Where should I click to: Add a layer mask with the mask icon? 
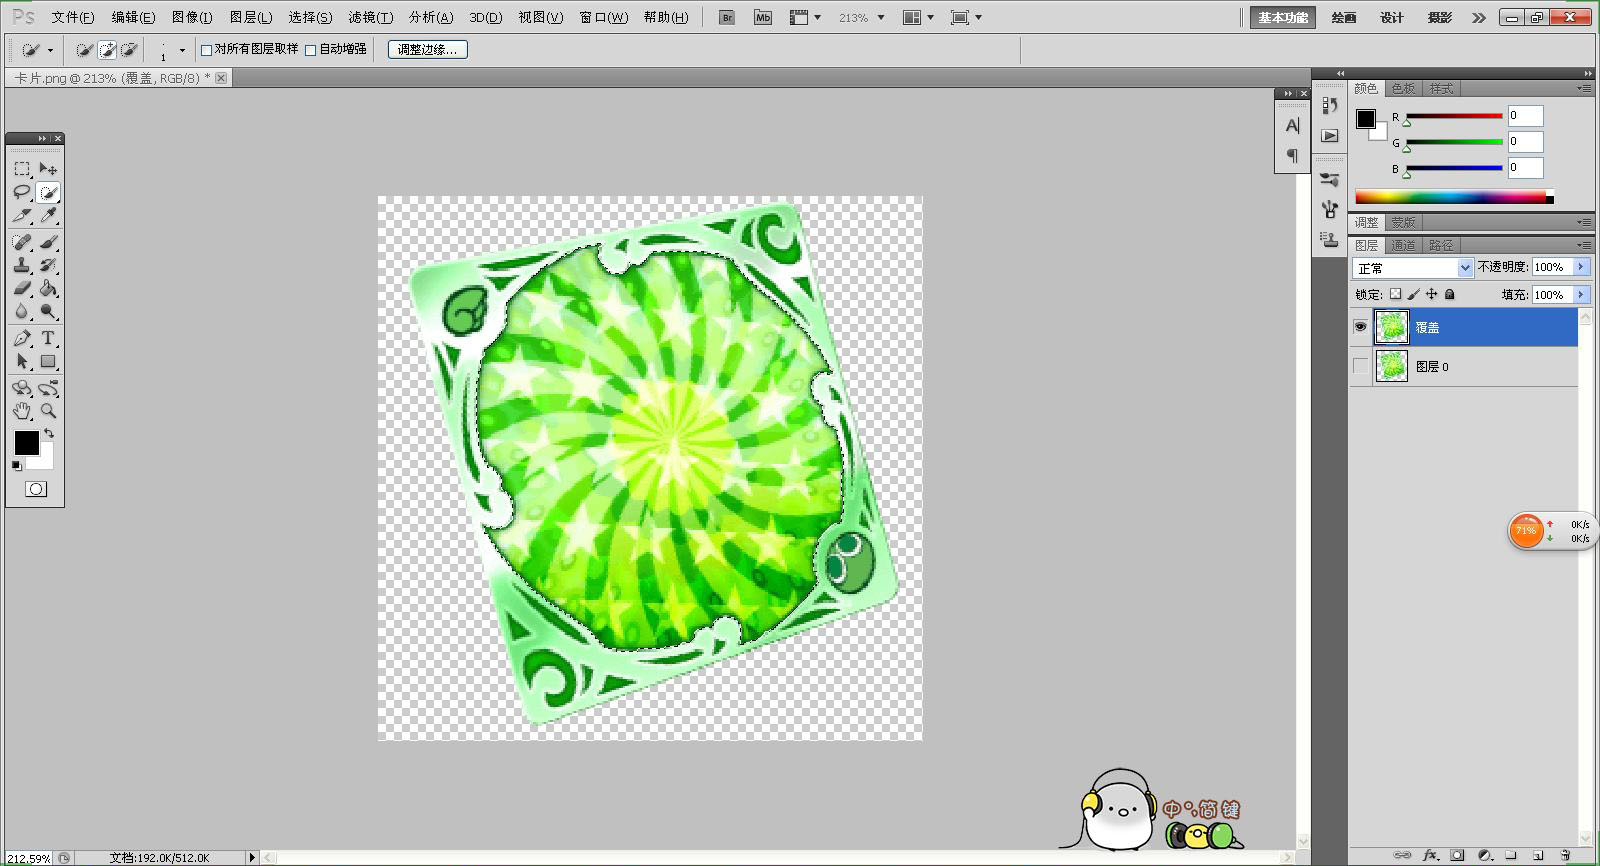click(x=1457, y=856)
